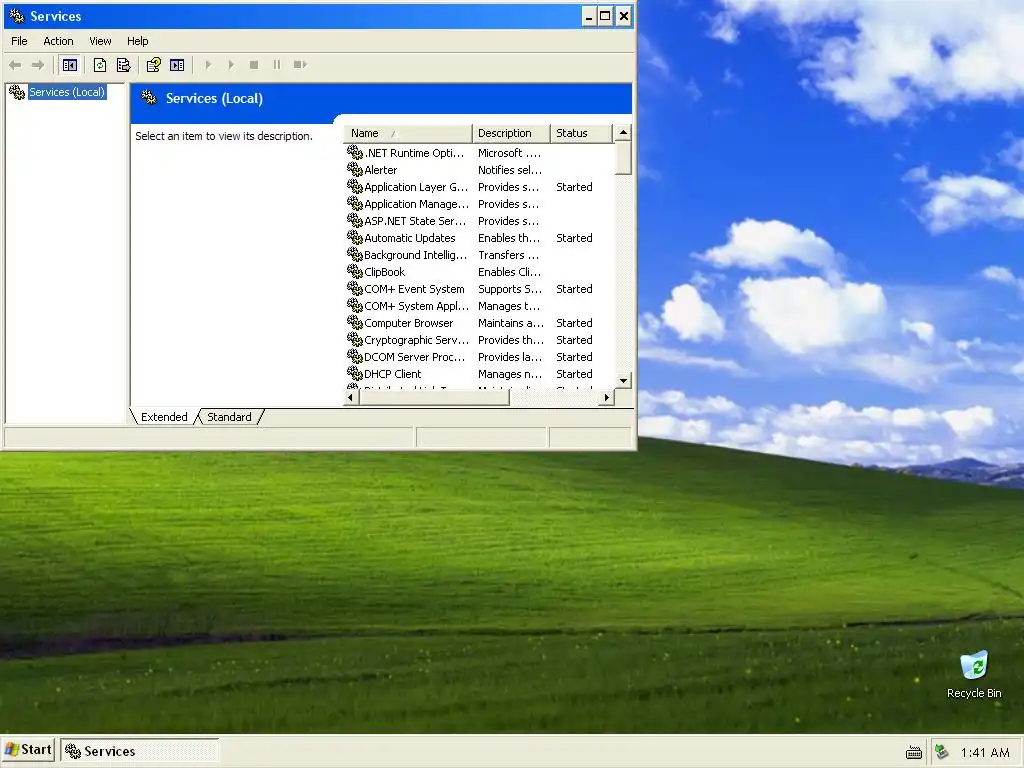
Task: Click the Start Service play icon
Action: (x=208, y=65)
